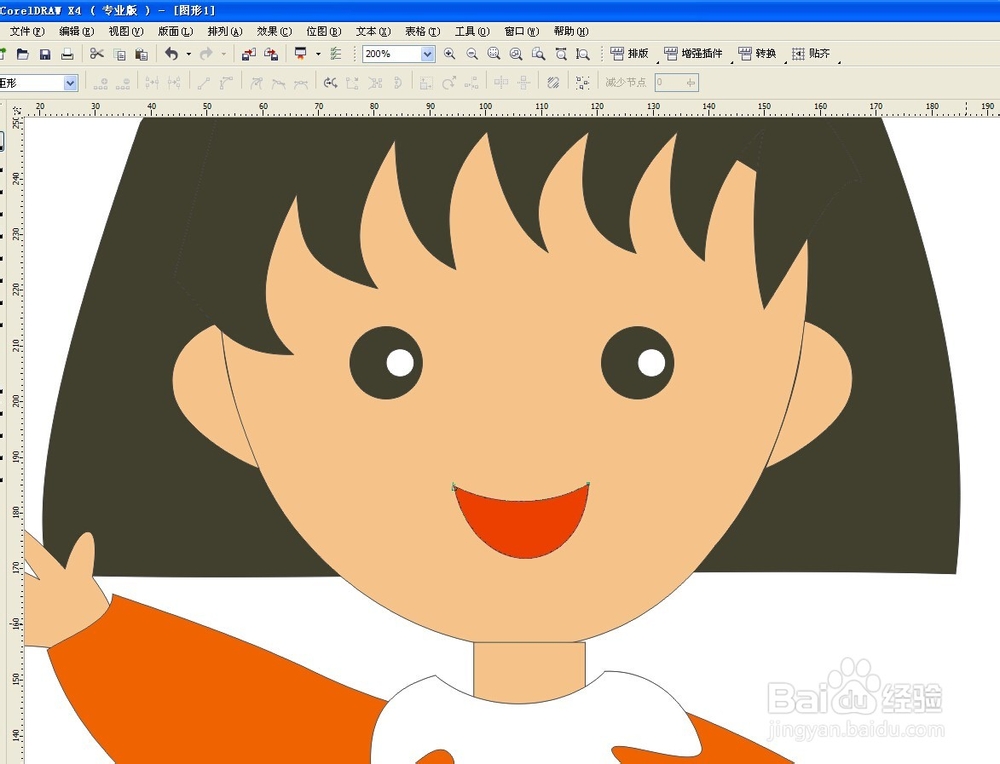The height and width of the screenshot is (764, 1000).
Task: Click the convert to line icon
Action: click(203, 82)
